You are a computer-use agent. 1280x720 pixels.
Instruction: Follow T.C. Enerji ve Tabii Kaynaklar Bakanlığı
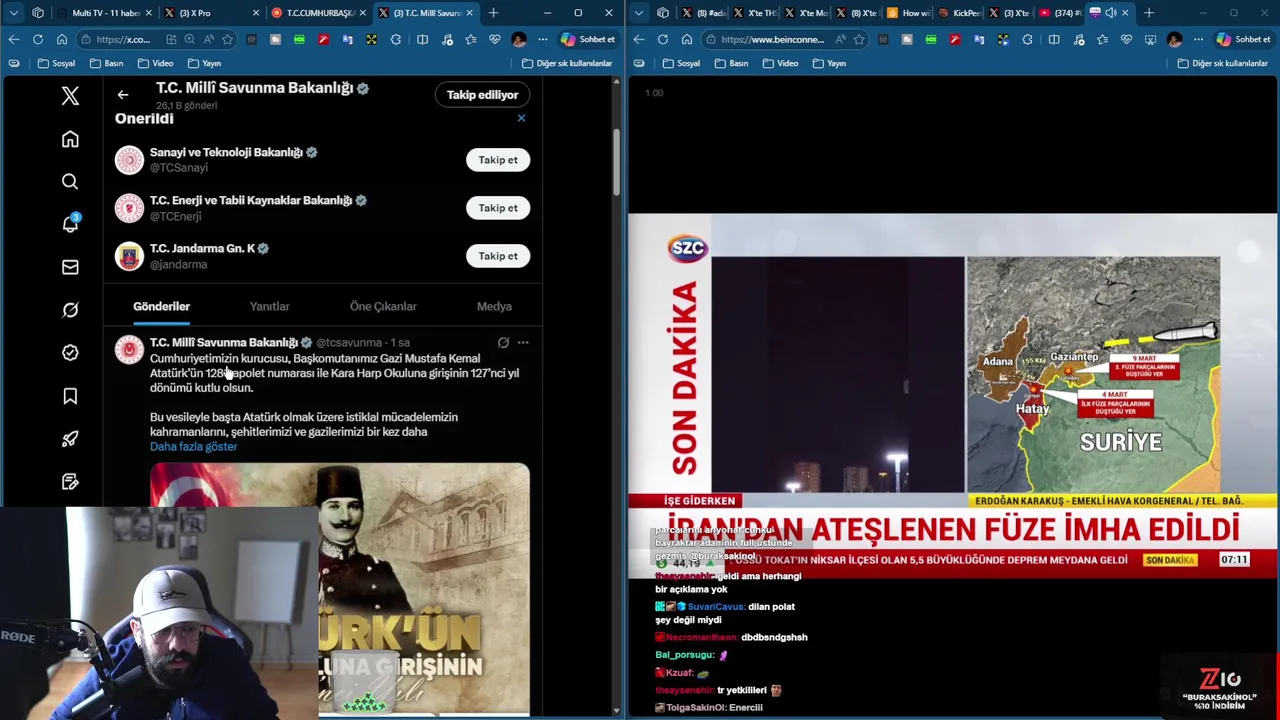click(498, 208)
